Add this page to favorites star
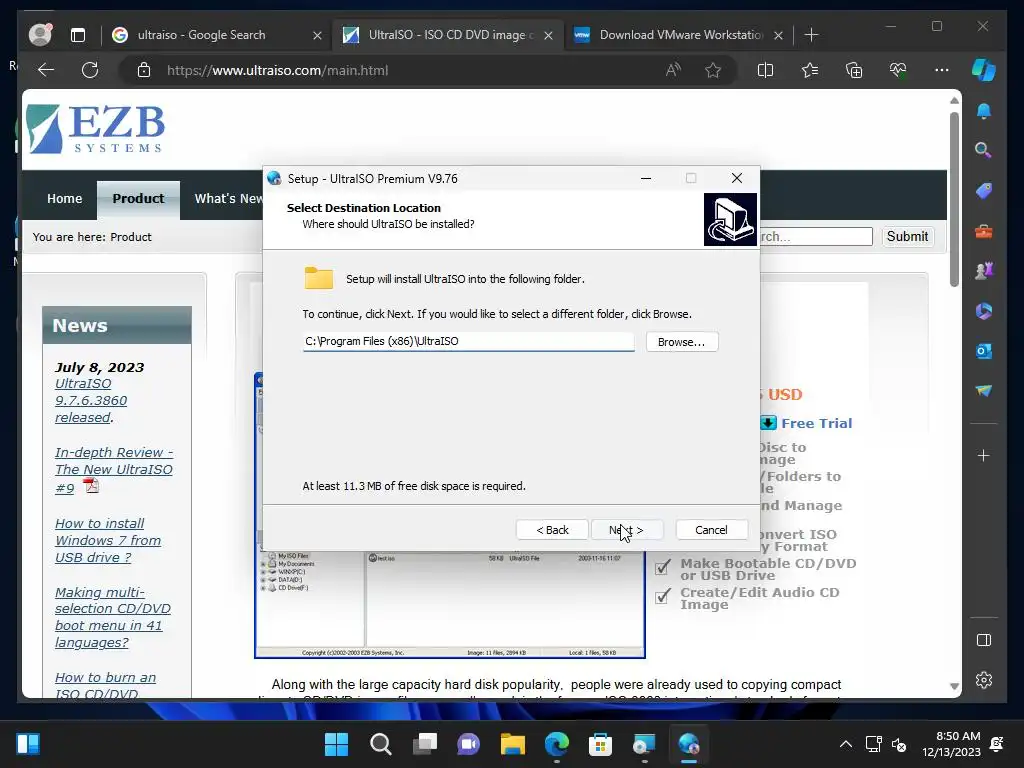 coord(713,70)
